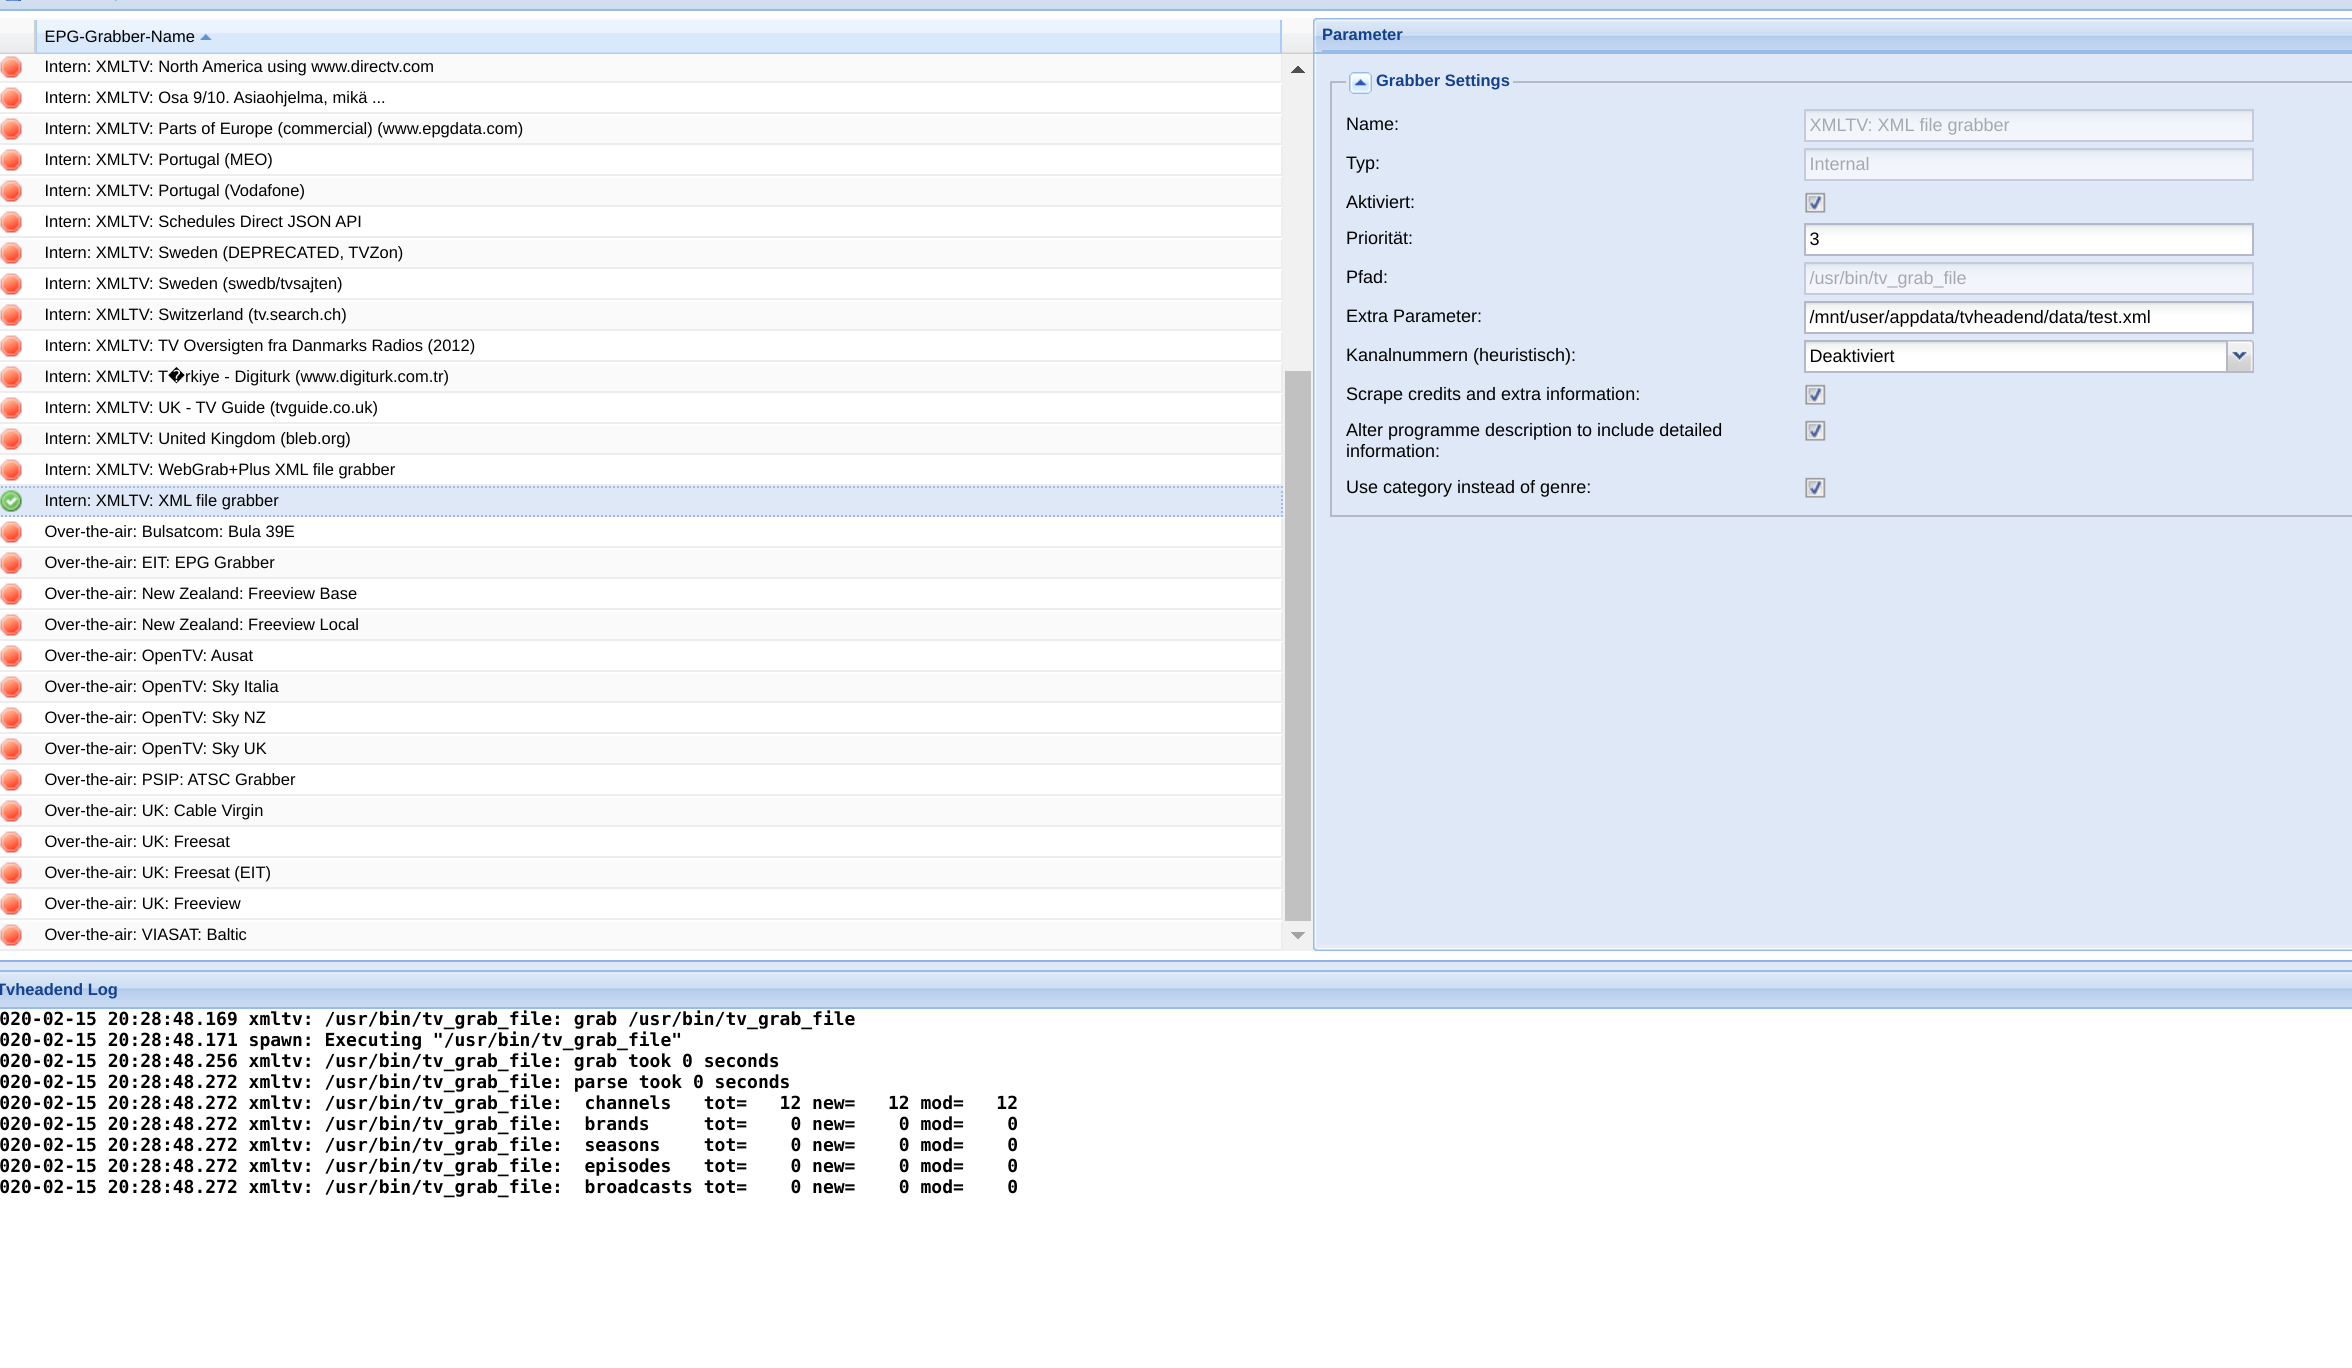Click the spawn: Executing log line

coord(341,1040)
